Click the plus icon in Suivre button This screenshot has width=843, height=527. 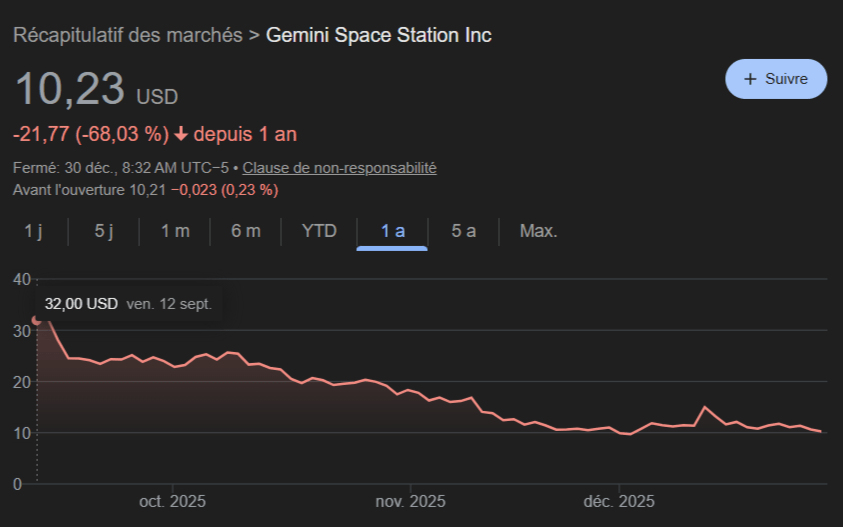(x=750, y=79)
